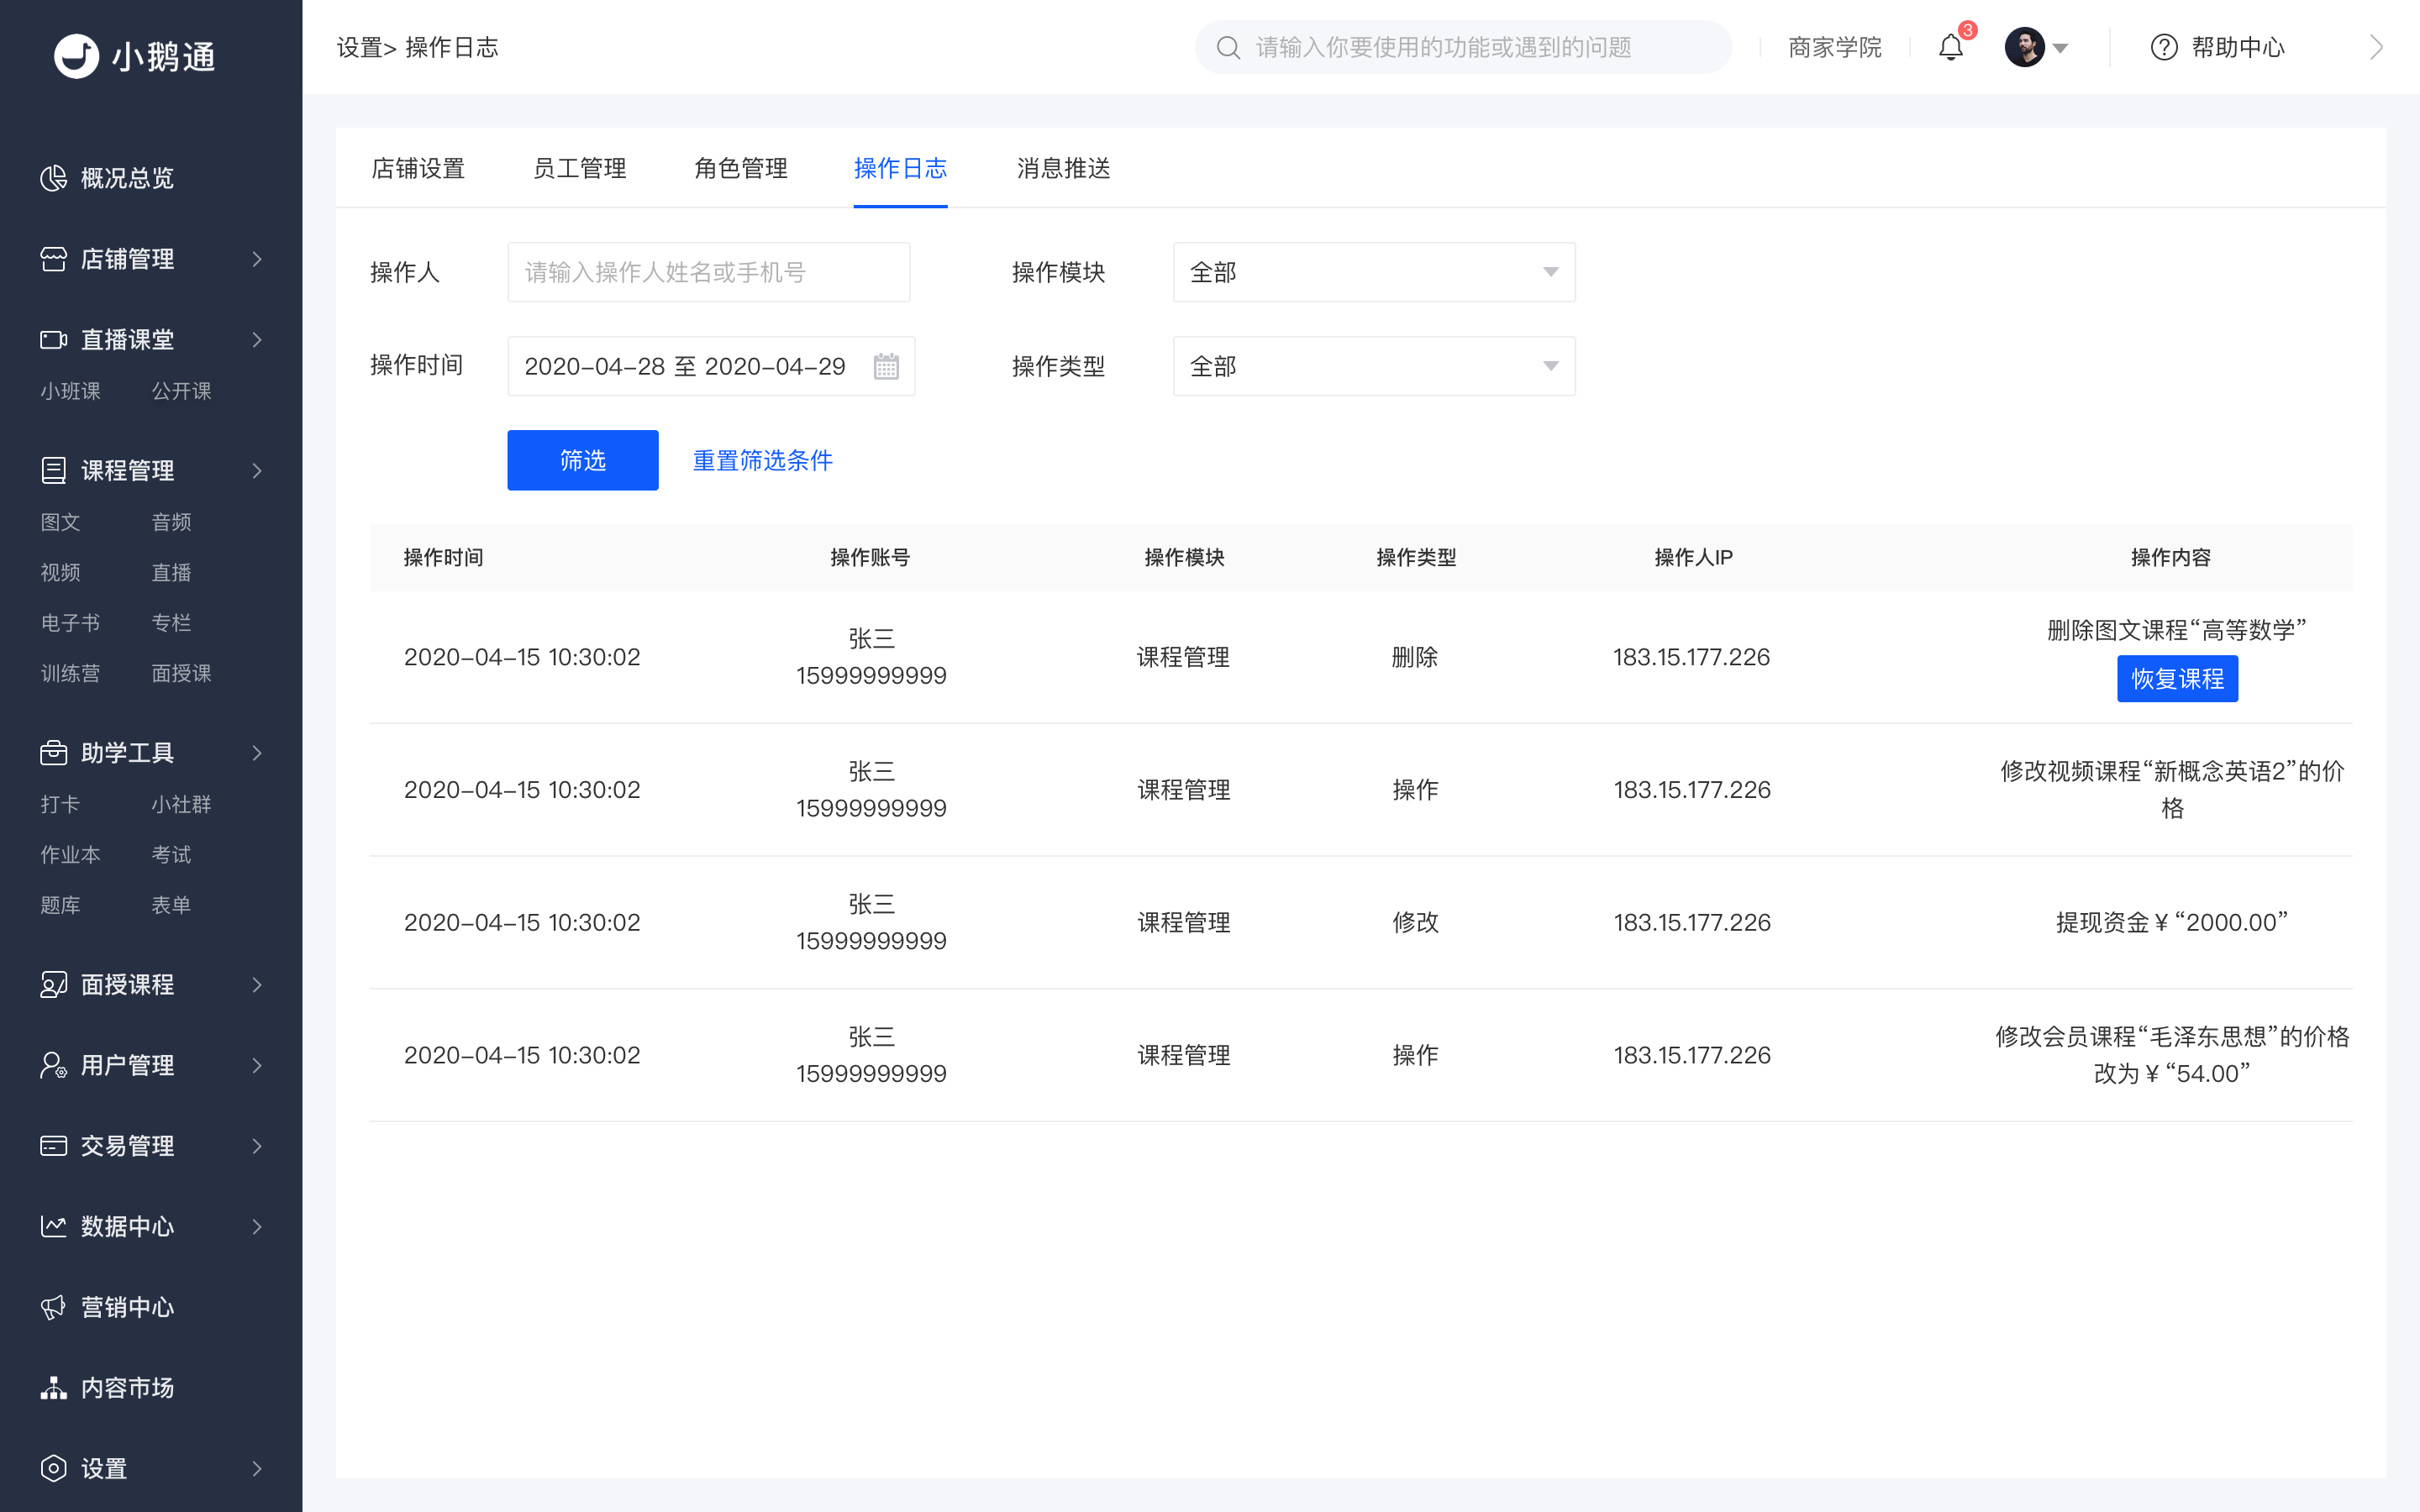
Task: Click the search magnifier icon
Action: tap(1228, 47)
